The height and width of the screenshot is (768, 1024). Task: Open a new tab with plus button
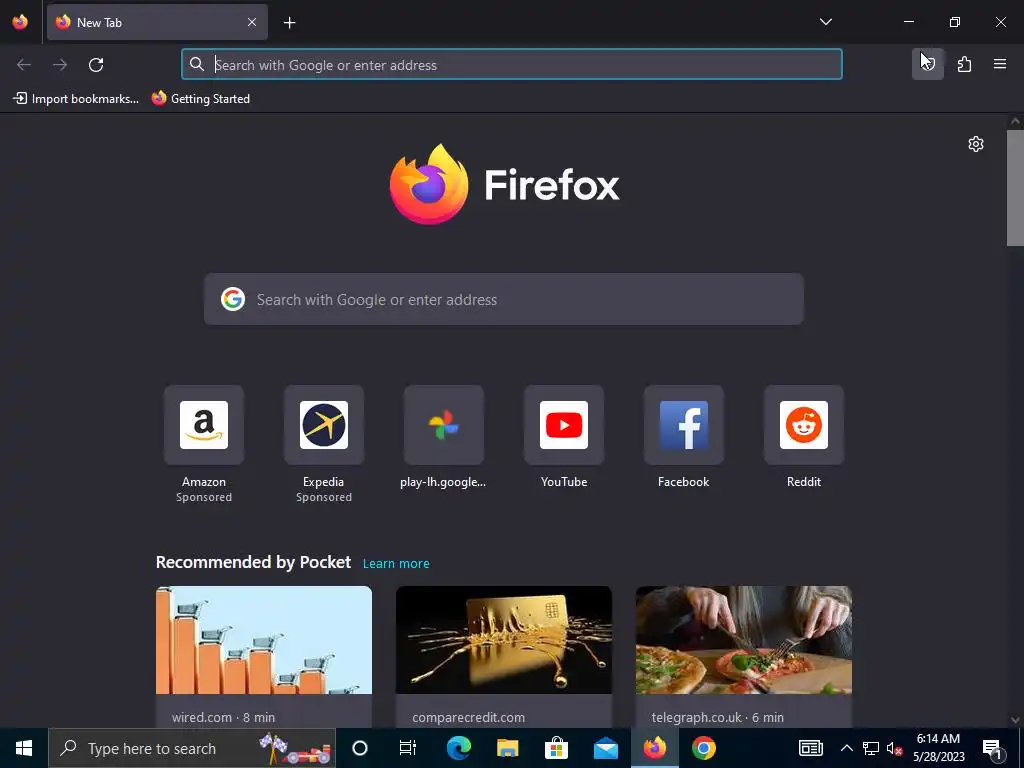(289, 23)
